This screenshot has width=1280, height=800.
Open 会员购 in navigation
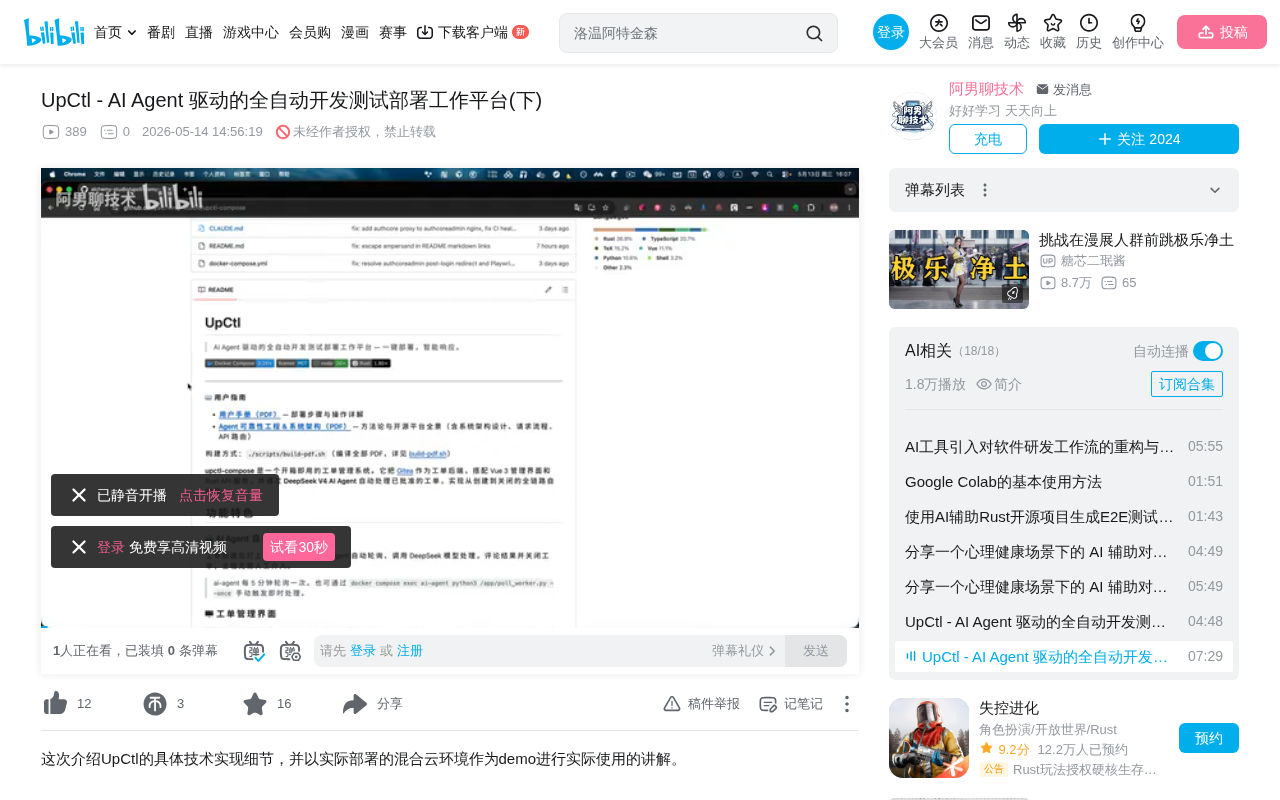click(x=310, y=32)
